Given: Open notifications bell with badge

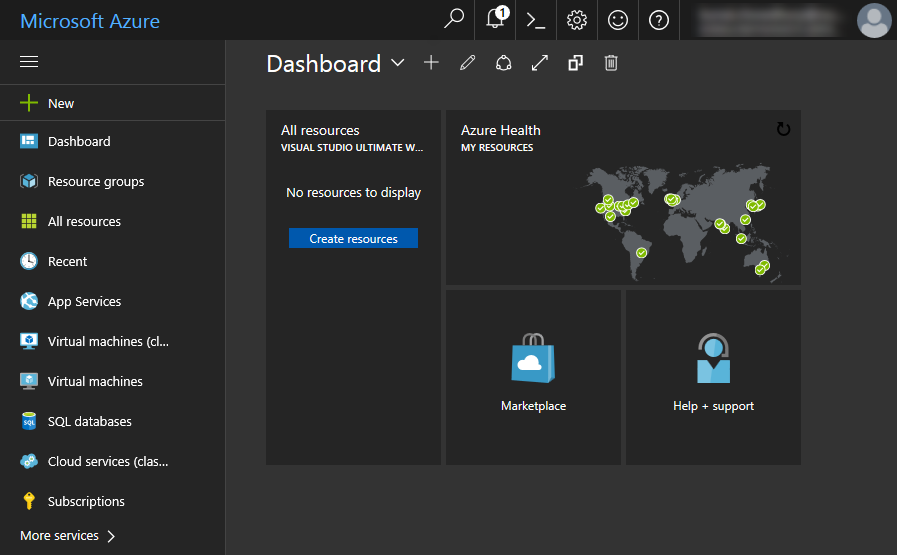Looking at the screenshot, I should (x=496, y=18).
